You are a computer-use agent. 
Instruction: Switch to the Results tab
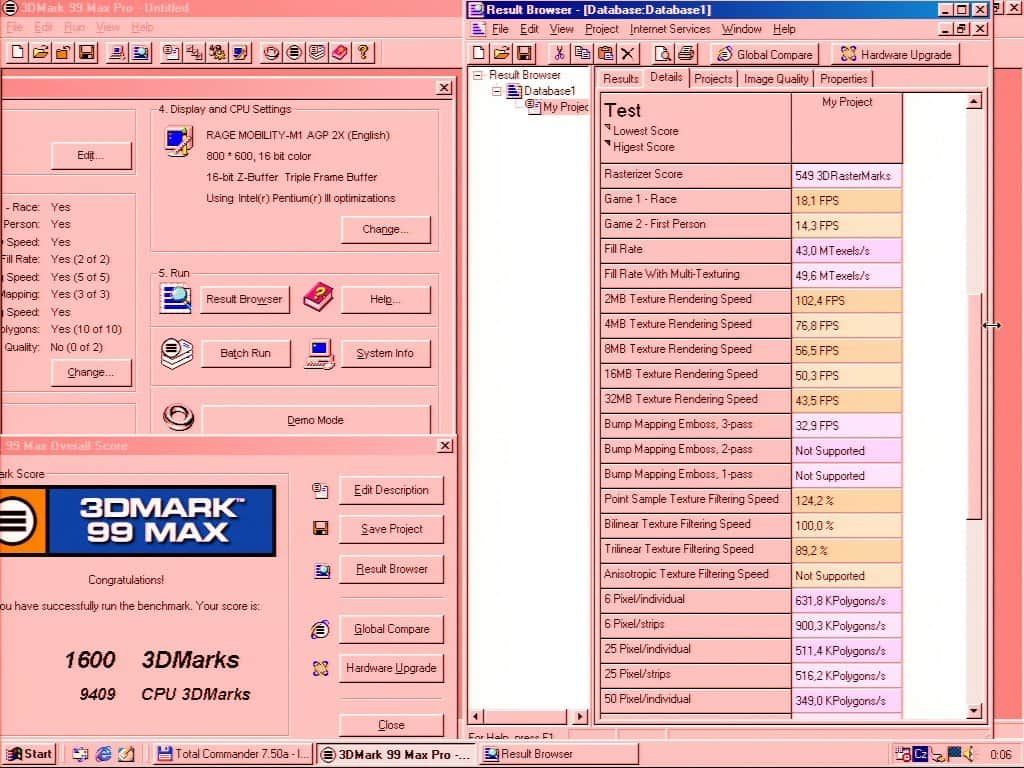tap(620, 79)
